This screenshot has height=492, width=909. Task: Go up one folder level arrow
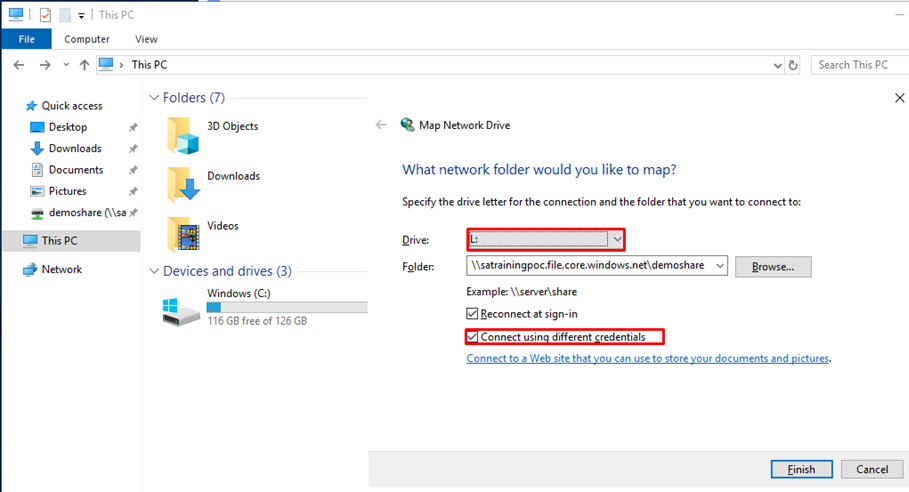(85, 65)
